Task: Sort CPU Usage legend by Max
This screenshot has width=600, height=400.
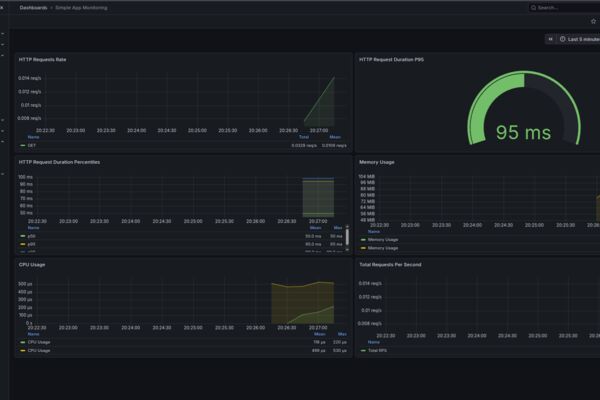Action: pos(342,334)
